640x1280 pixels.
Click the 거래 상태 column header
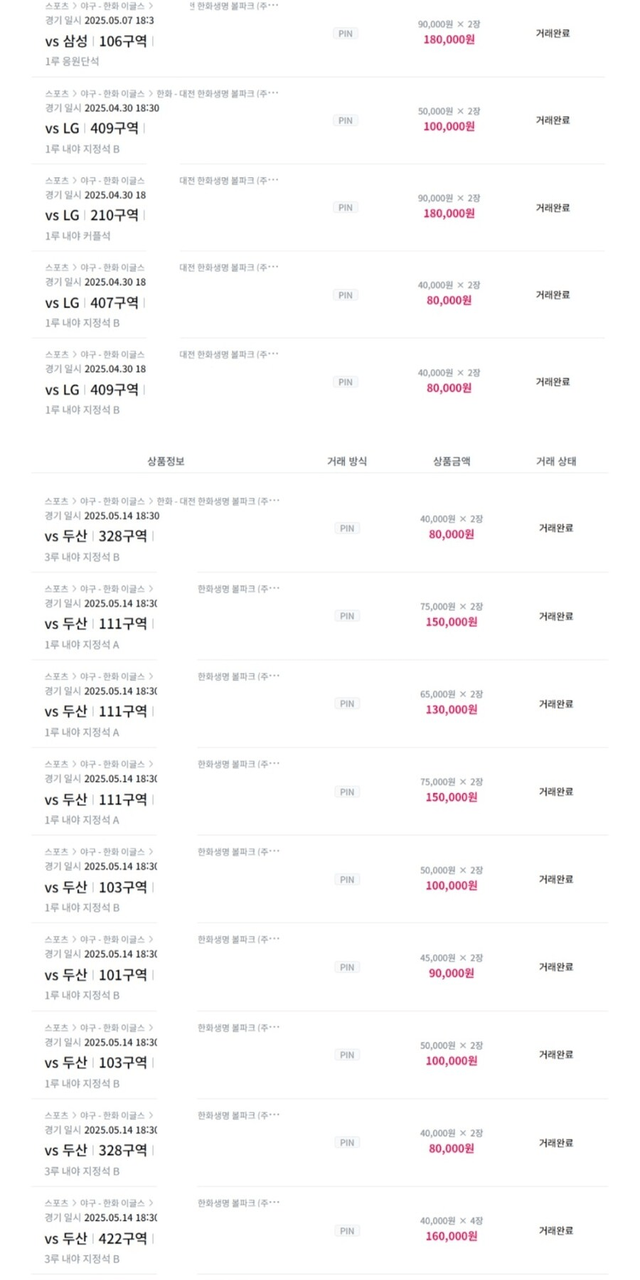[x=556, y=462]
